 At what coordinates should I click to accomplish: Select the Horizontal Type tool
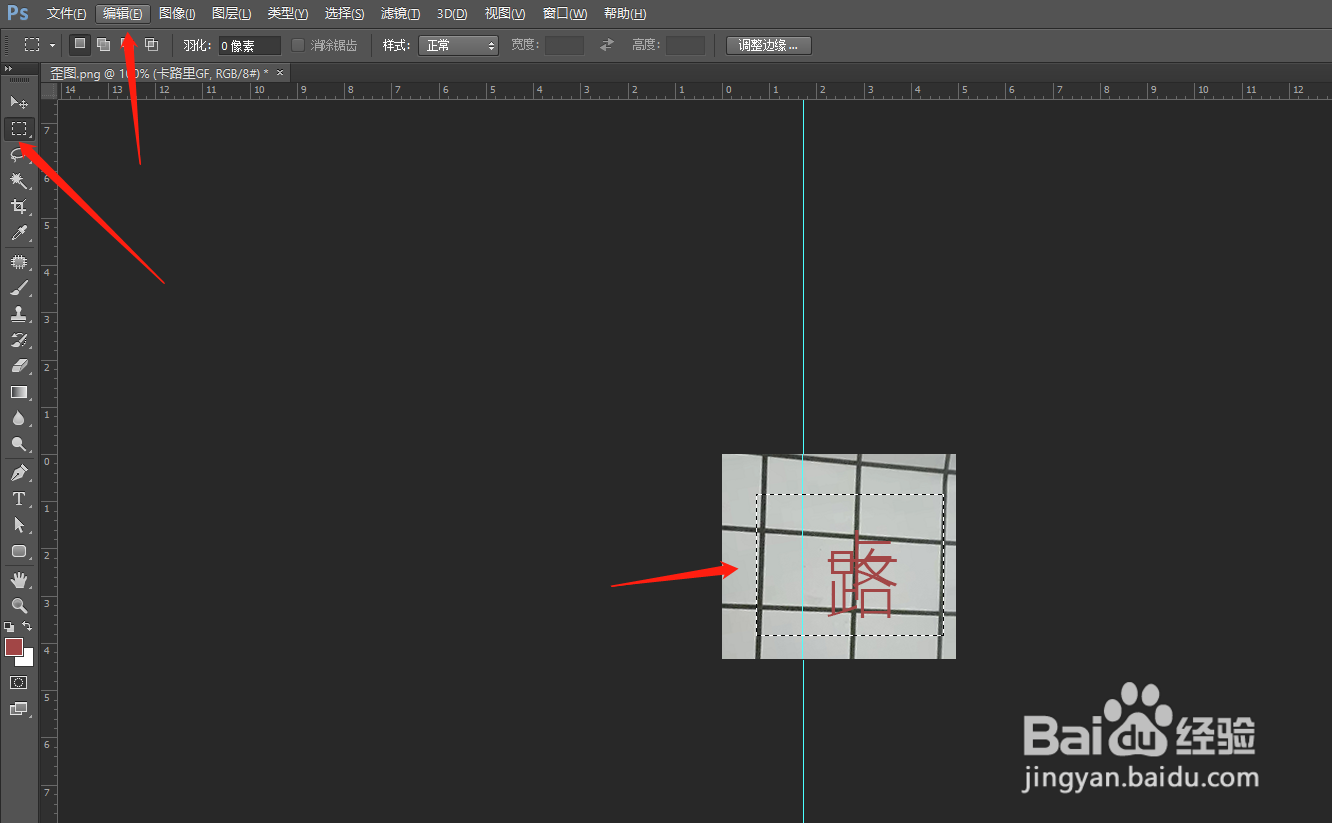point(19,499)
